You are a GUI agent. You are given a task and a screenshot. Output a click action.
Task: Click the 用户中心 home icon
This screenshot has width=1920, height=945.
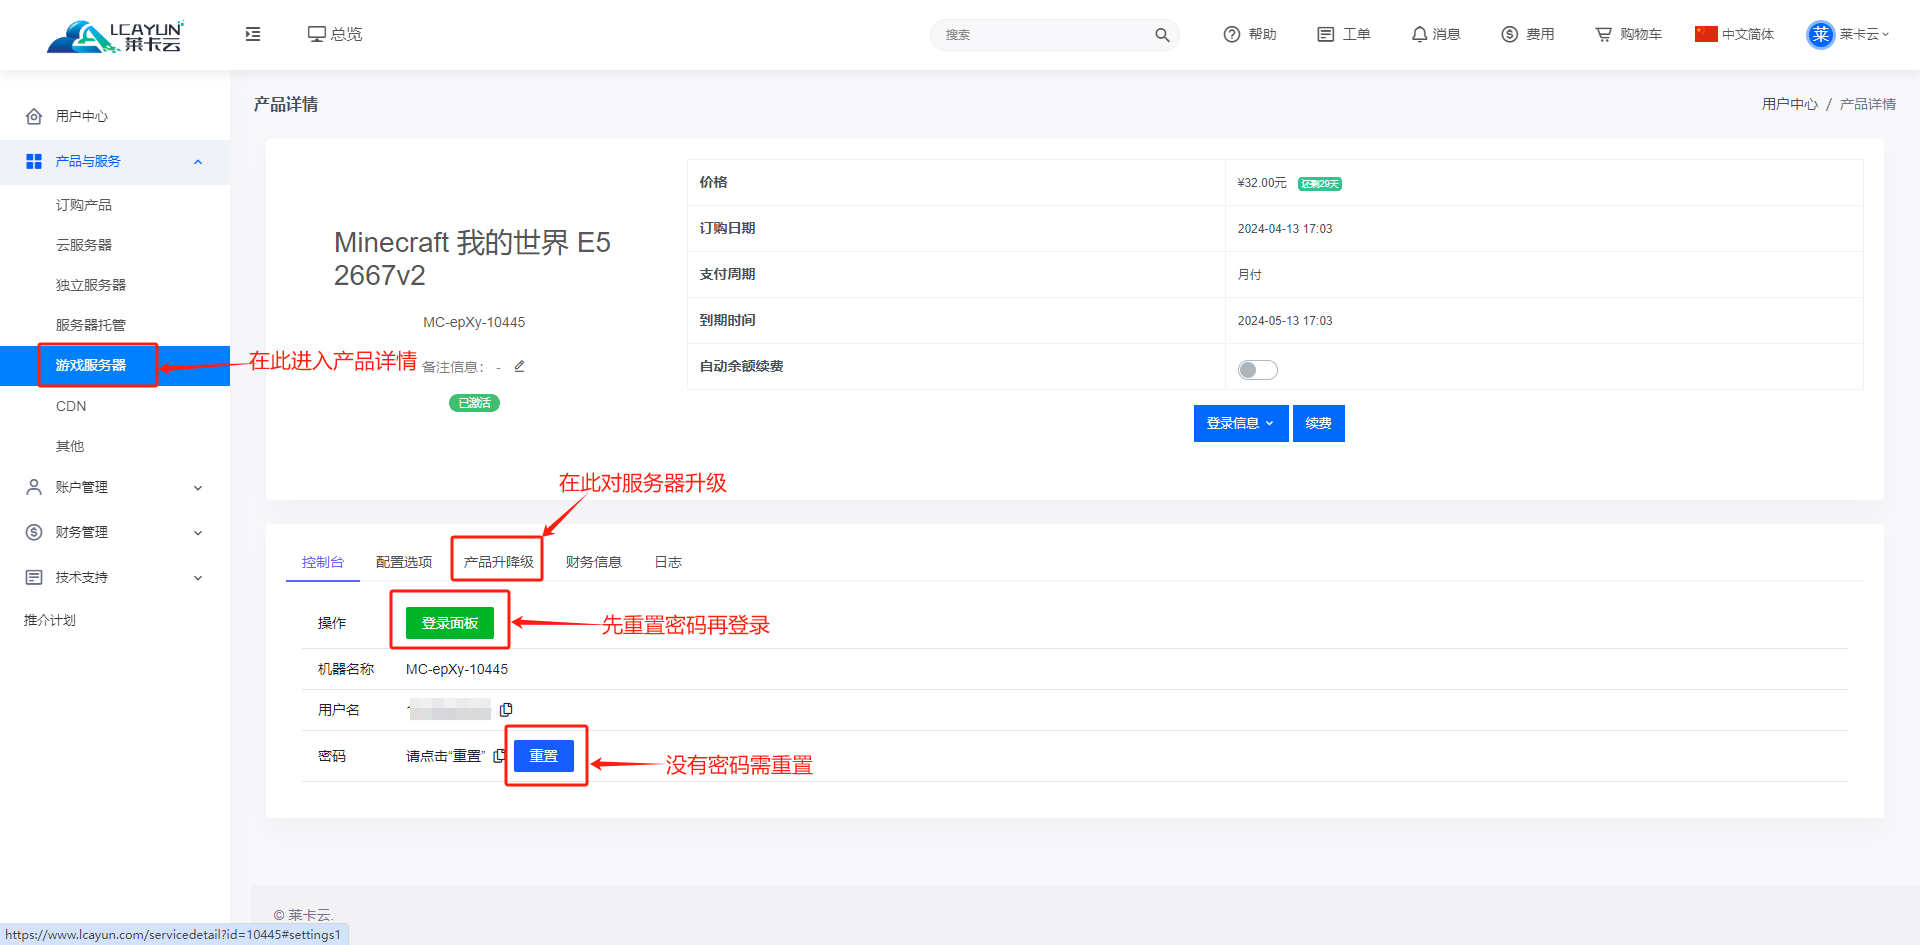pyautogui.click(x=34, y=116)
